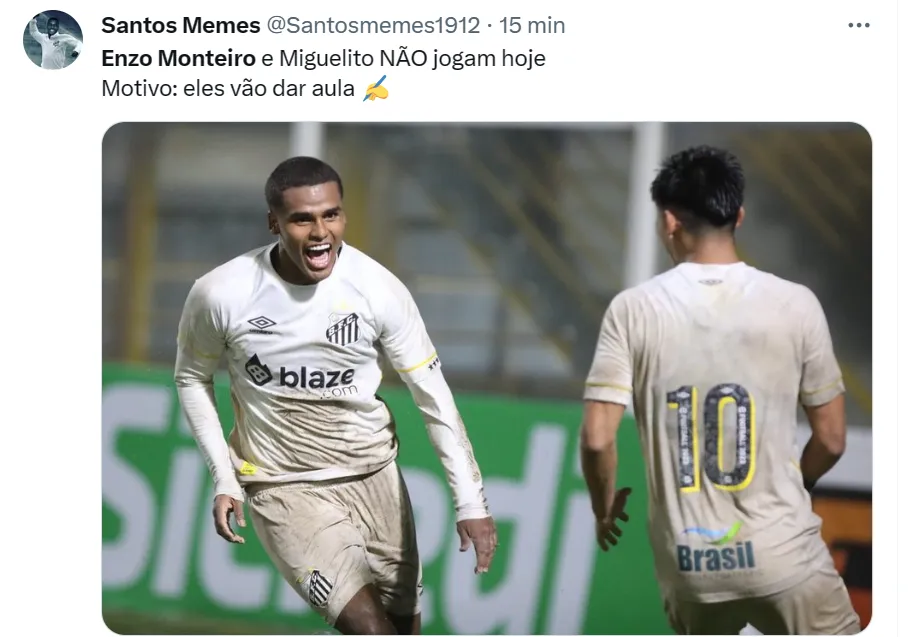Click the 'Motivo: eles vão dar aula' line
Image resolution: width=913 pixels, height=637 pixels.
(228, 89)
